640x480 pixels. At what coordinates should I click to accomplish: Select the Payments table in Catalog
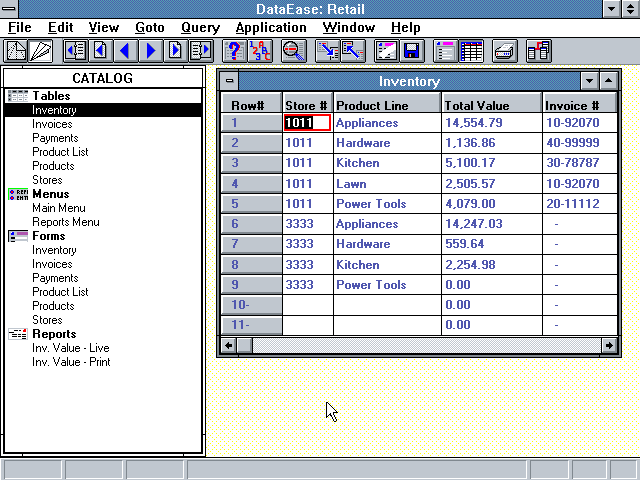(x=55, y=138)
